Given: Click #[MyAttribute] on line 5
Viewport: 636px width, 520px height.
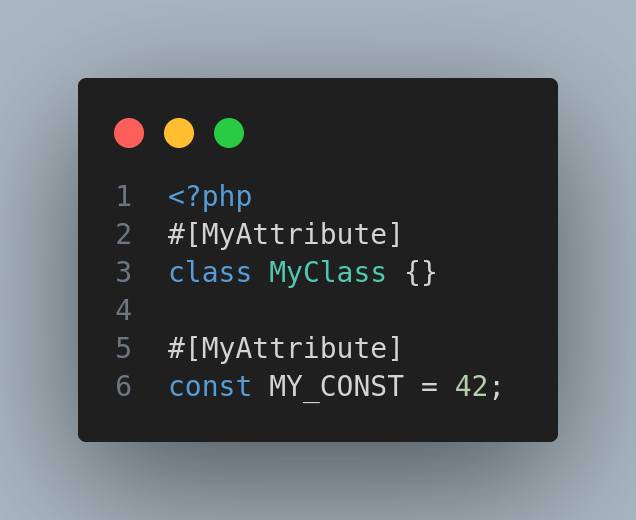Looking at the screenshot, I should click(285, 349).
